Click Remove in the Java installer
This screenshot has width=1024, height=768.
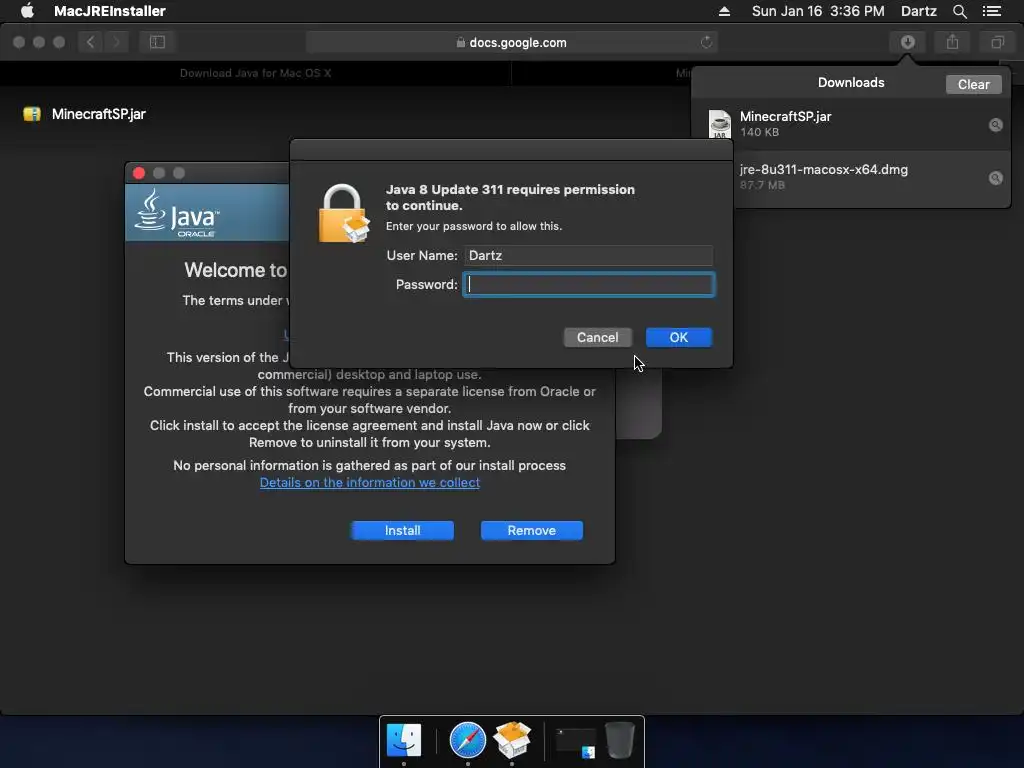pyautogui.click(x=532, y=530)
